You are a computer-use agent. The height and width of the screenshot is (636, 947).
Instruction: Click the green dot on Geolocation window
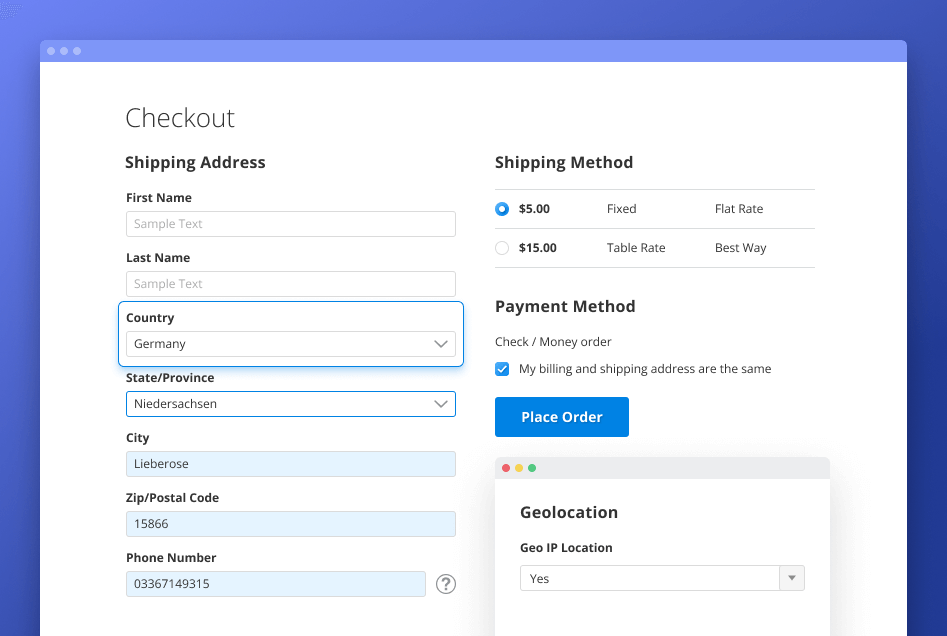point(532,467)
